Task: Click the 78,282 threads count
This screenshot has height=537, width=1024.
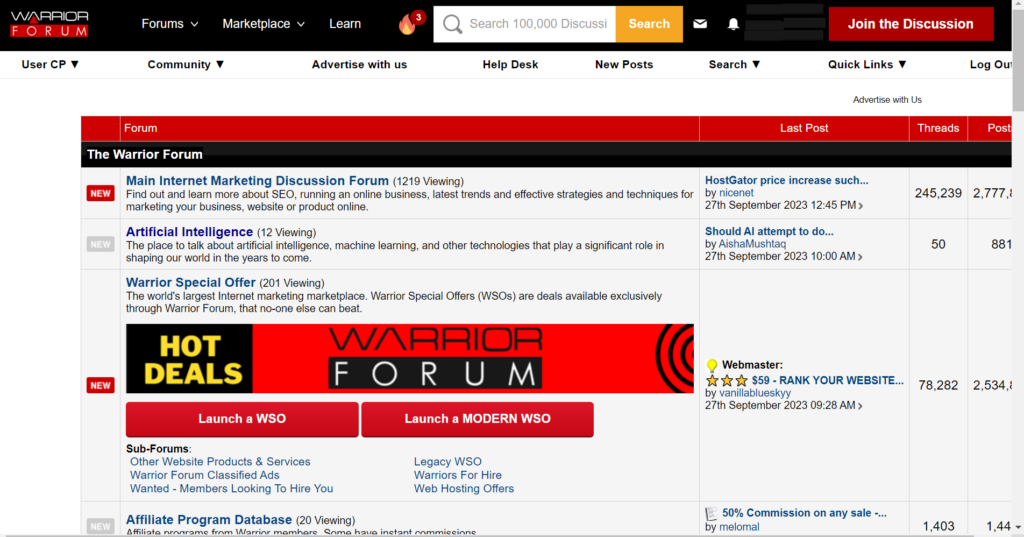Action: pyautogui.click(x=938, y=385)
